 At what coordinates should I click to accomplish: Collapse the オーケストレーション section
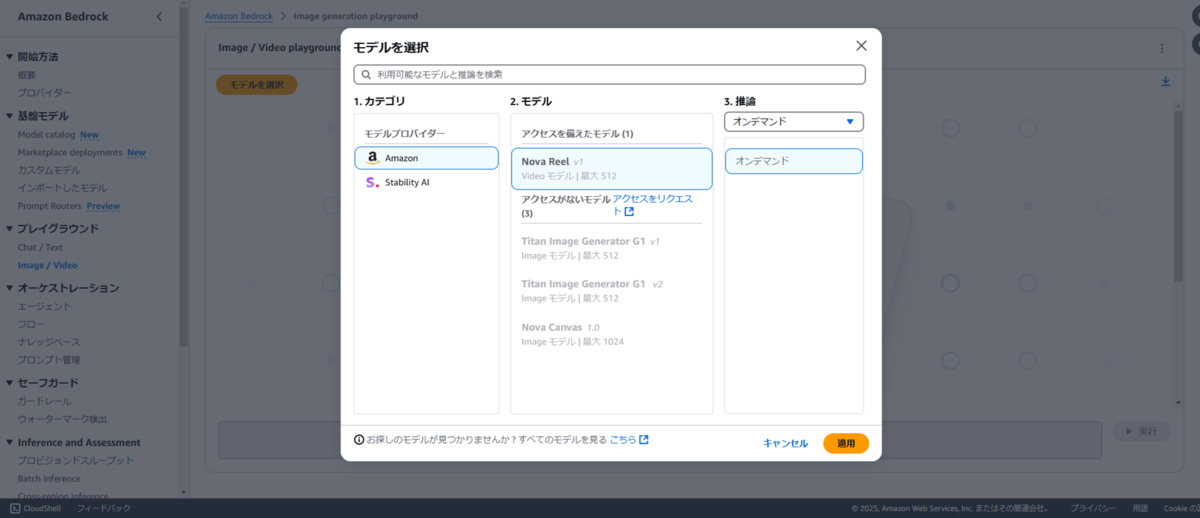(10, 288)
